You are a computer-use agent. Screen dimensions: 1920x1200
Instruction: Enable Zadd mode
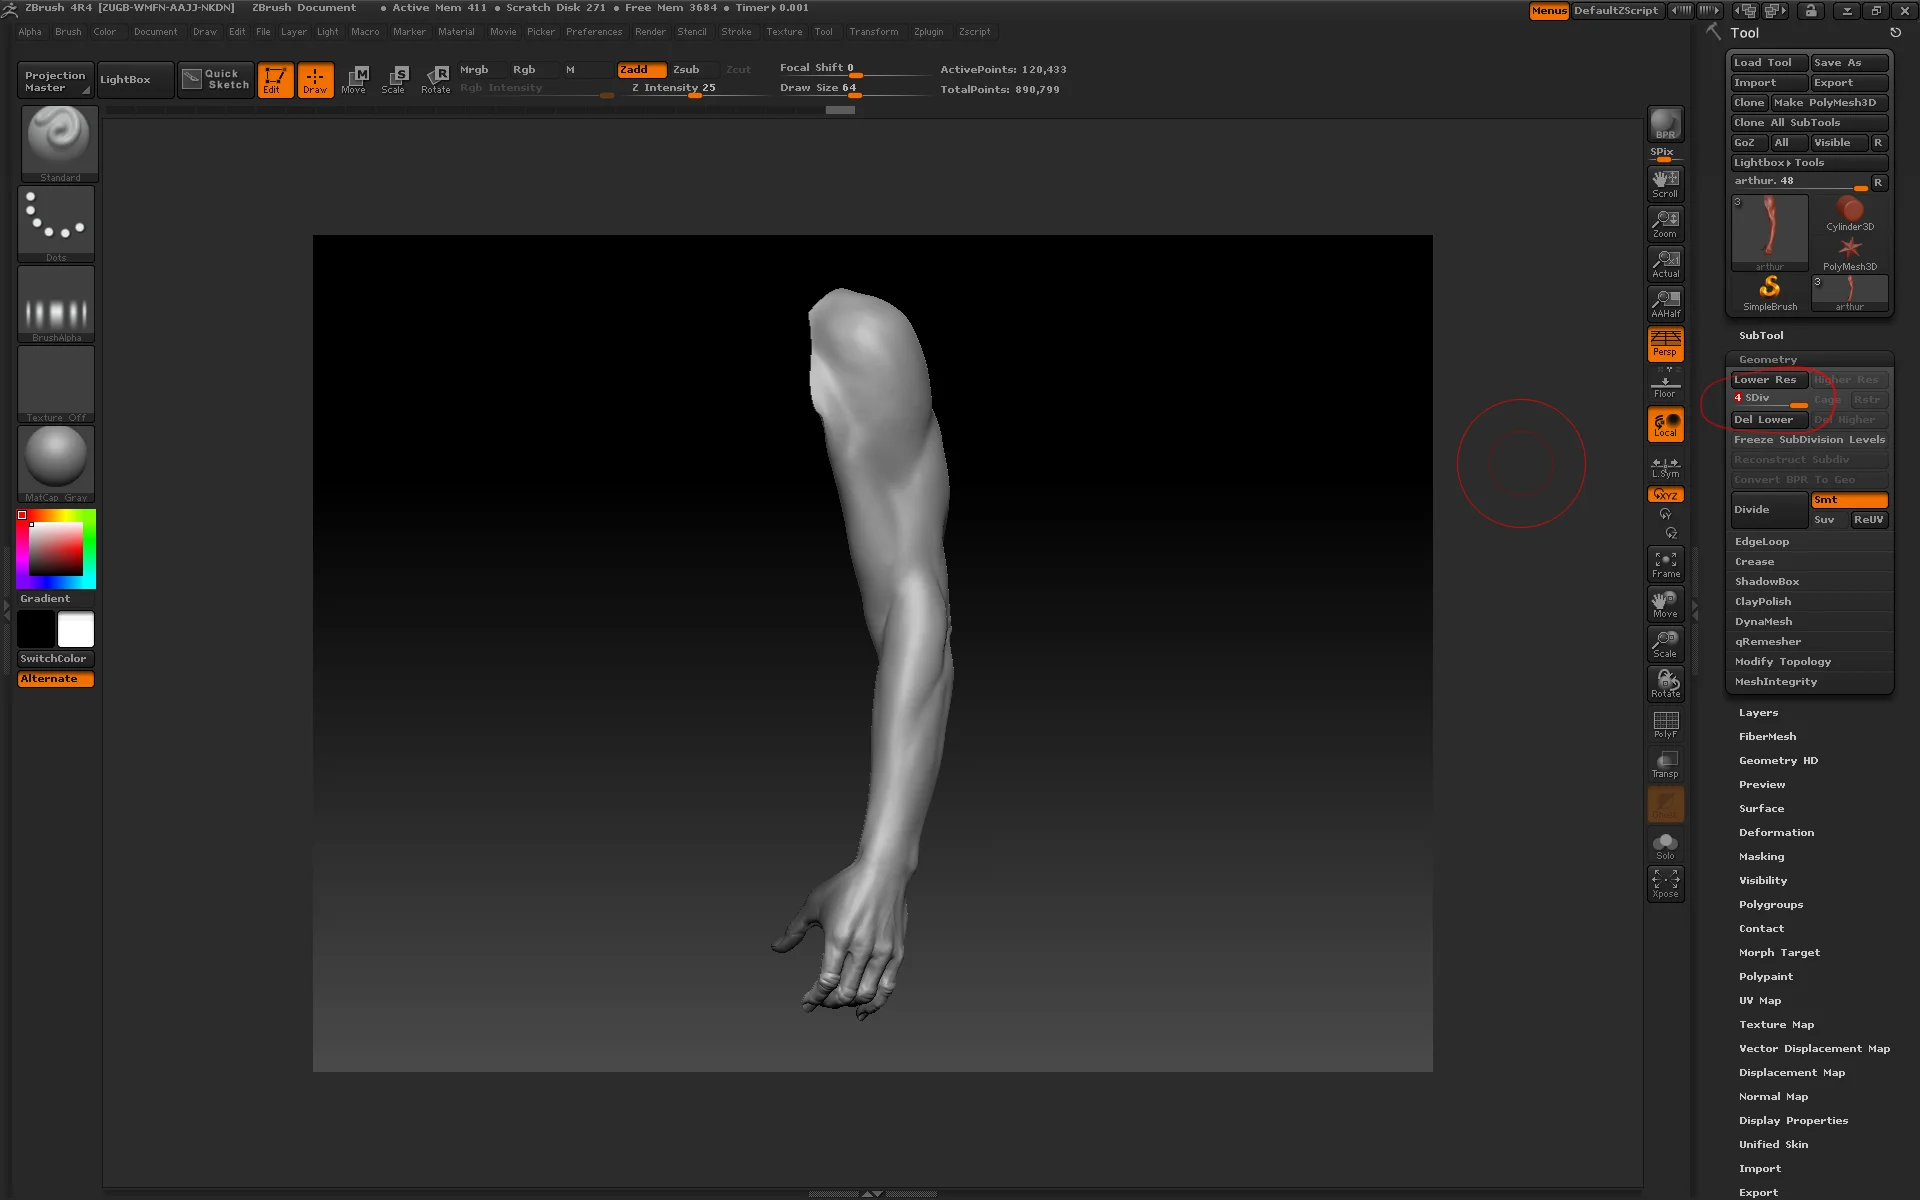tap(642, 70)
